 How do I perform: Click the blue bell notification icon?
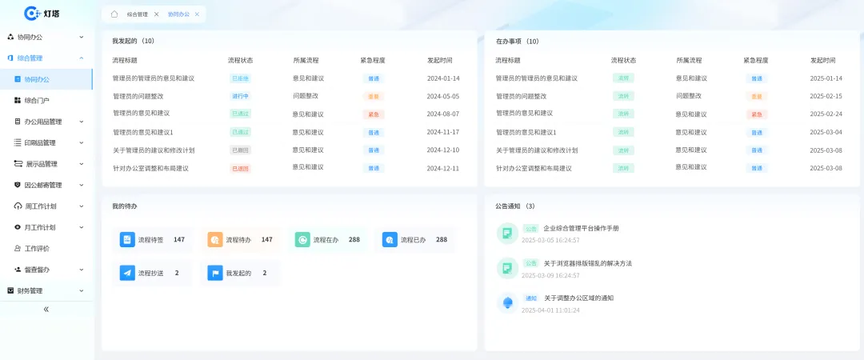[x=507, y=303]
